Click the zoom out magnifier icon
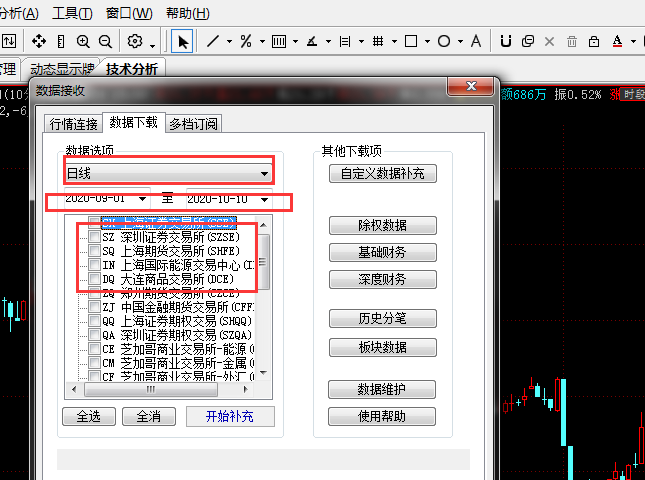This screenshot has width=645, height=480. 104,41
